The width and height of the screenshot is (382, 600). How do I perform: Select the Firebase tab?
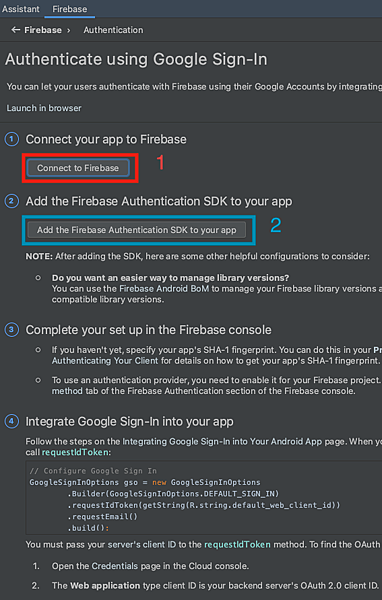point(70,9)
